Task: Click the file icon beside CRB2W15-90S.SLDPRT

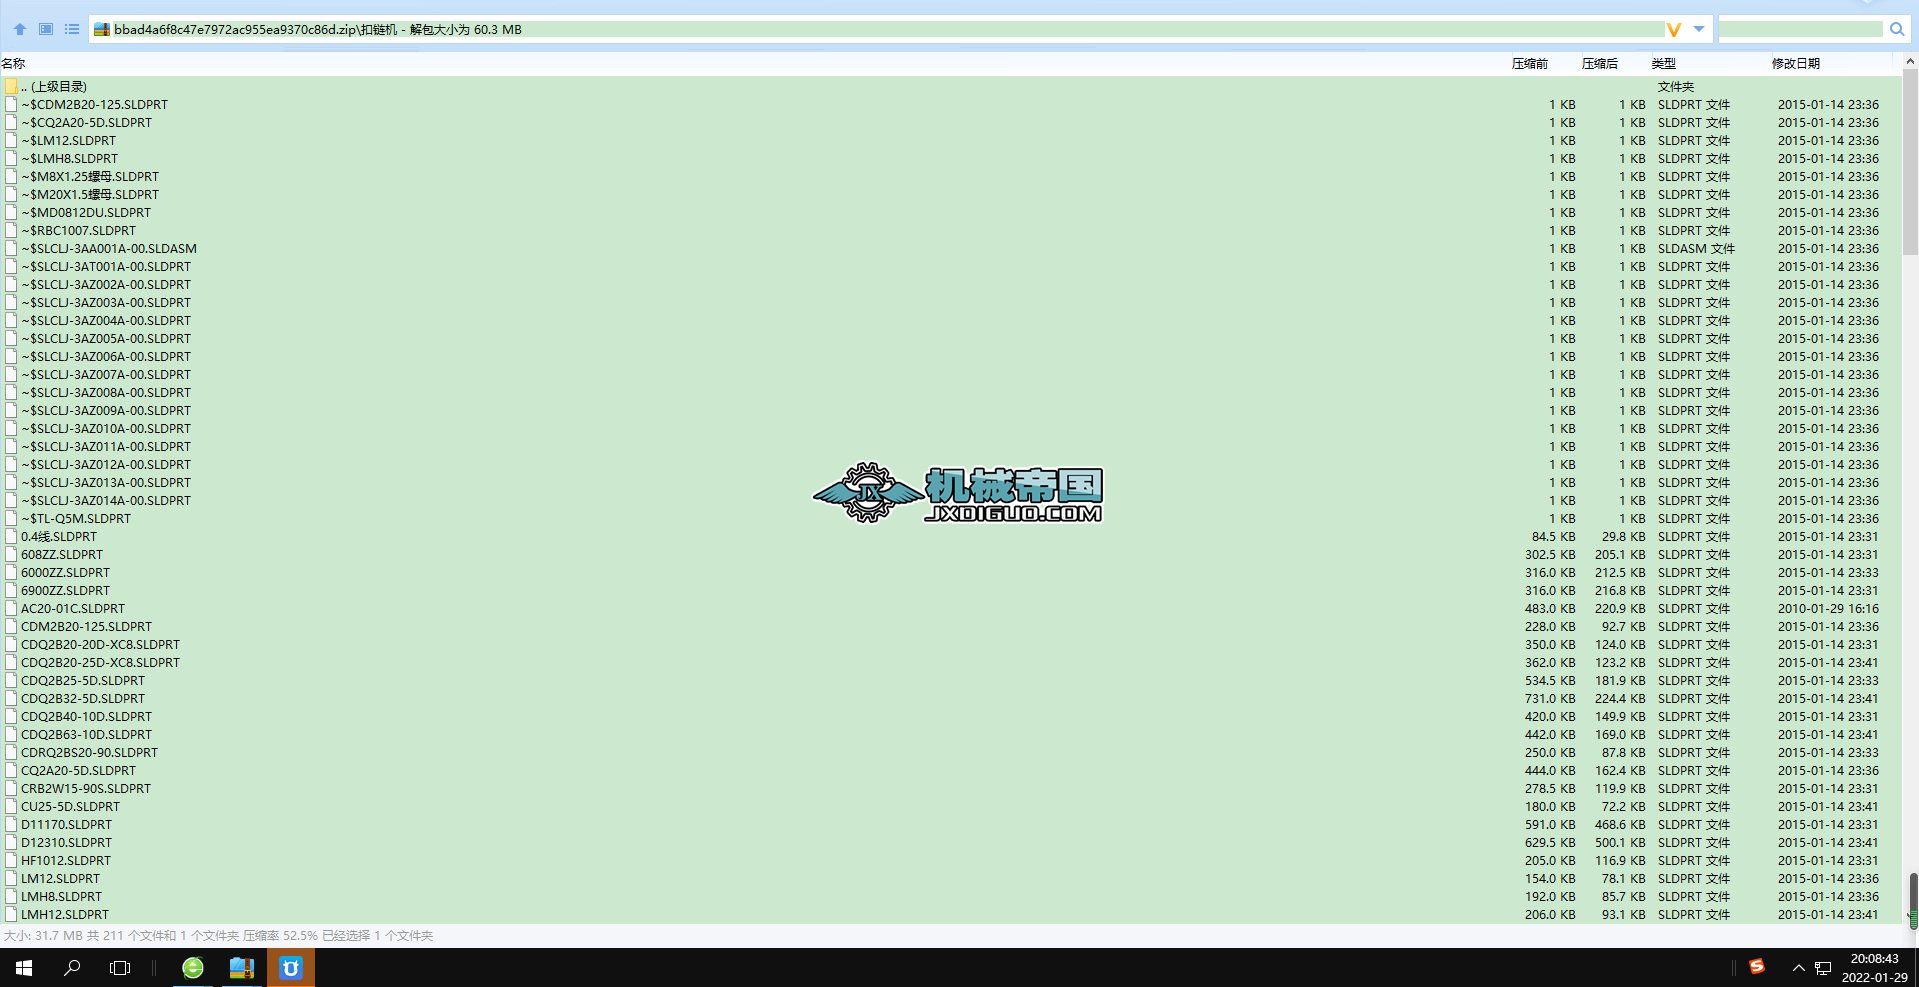Action: [11, 789]
